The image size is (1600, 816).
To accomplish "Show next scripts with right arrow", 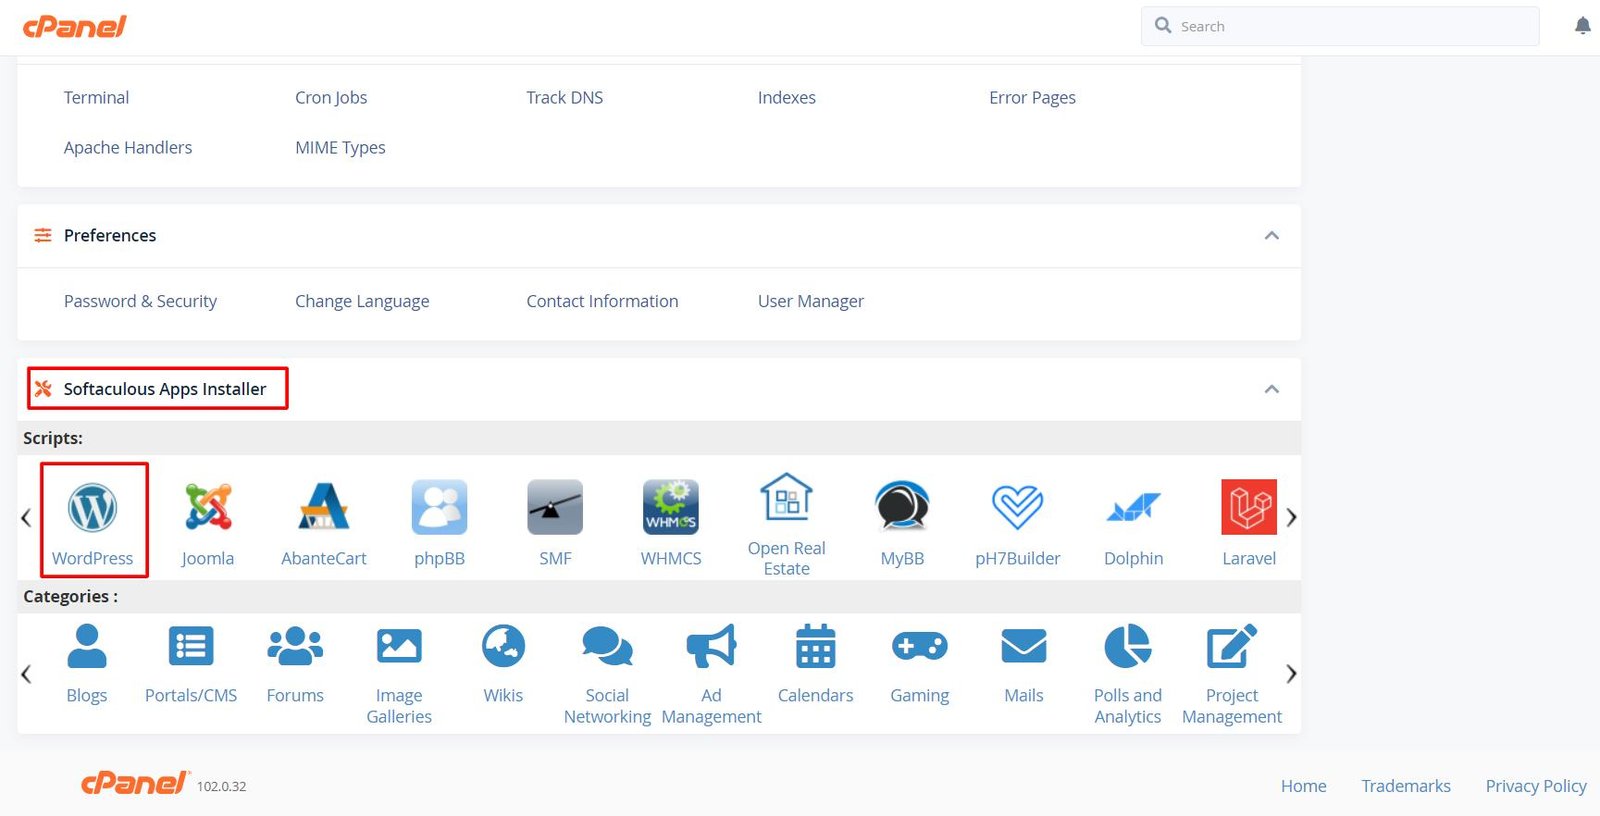I will coord(1291,517).
